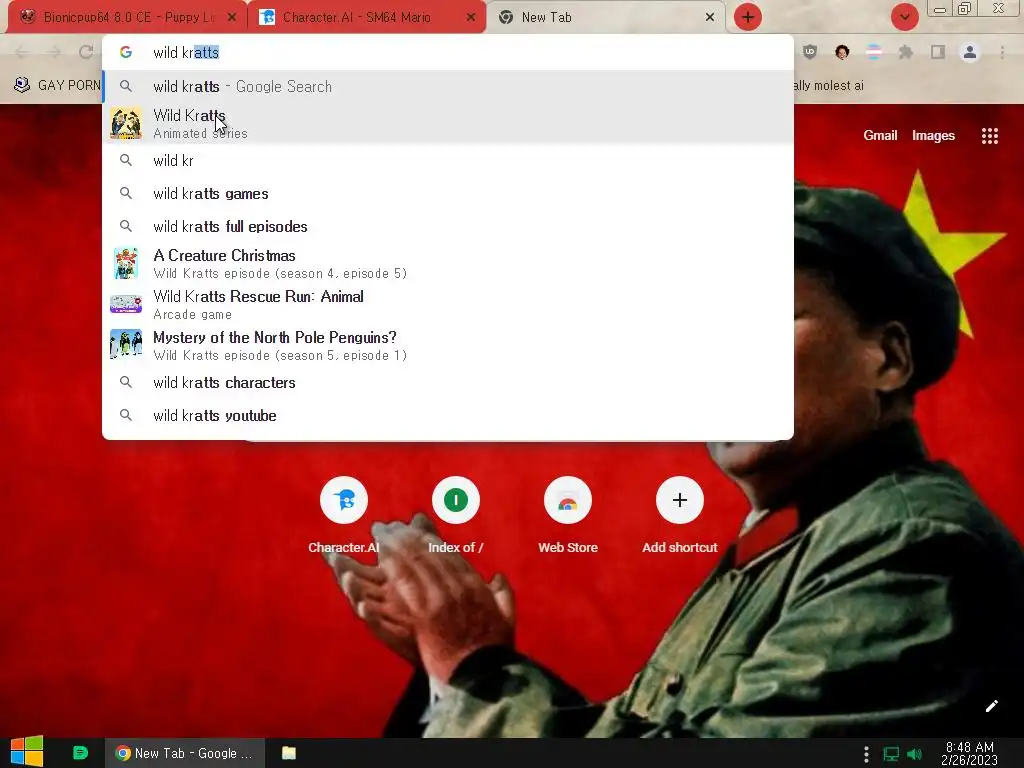Click the volume speaker tray icon

click(x=914, y=754)
